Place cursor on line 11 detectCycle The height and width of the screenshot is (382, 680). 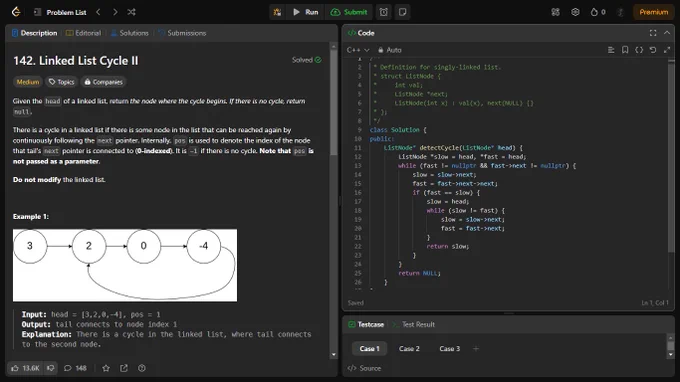453,148
